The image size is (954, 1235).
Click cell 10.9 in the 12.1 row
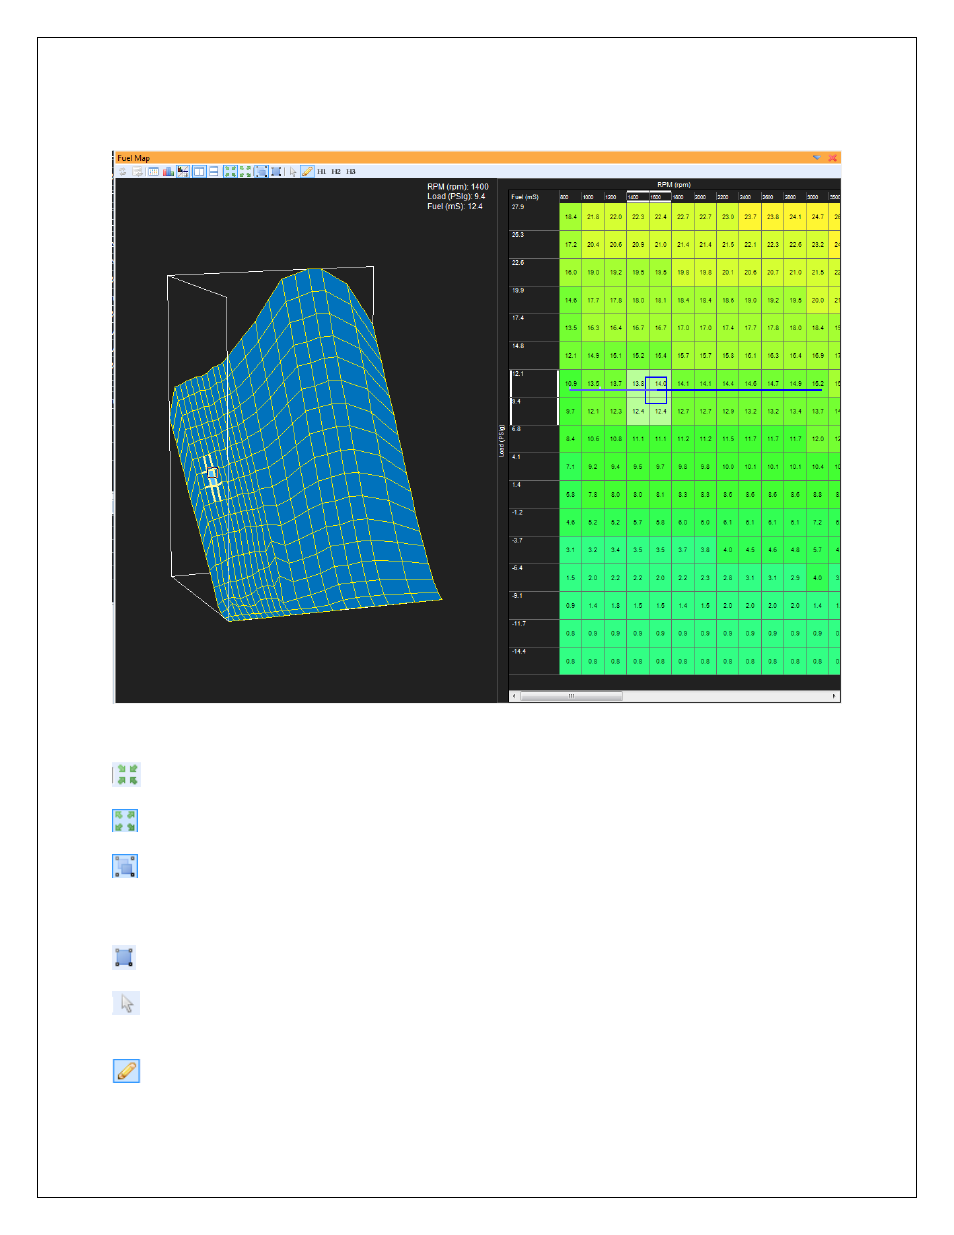(570, 383)
